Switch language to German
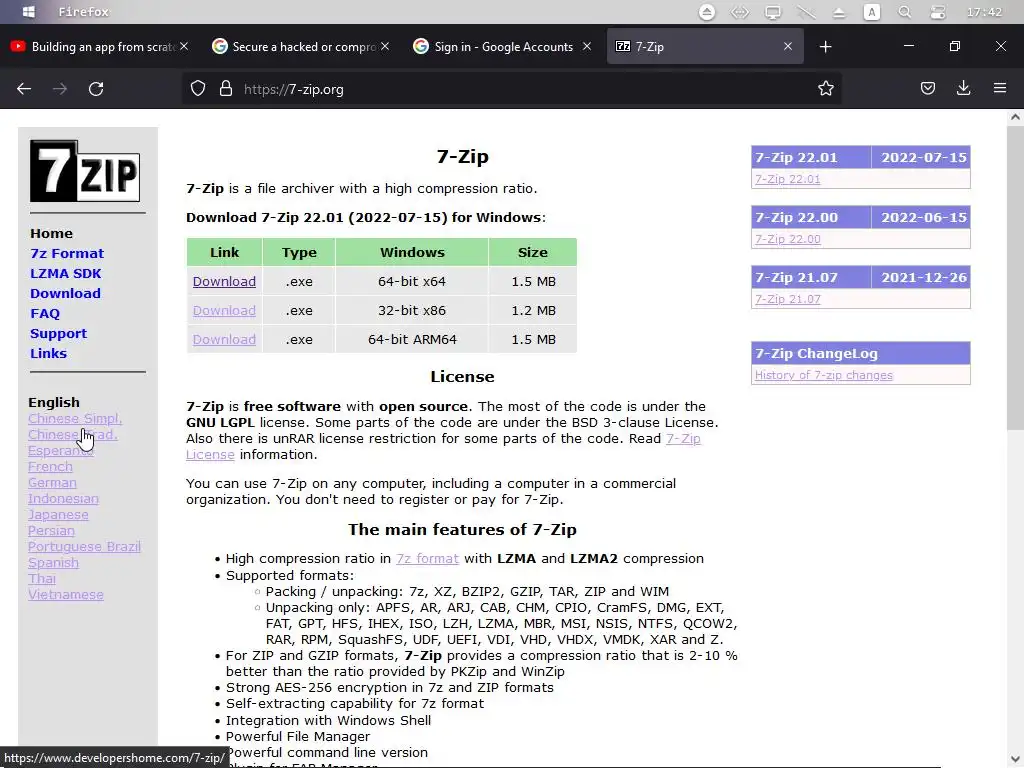Image resolution: width=1024 pixels, height=768 pixels. (52, 483)
